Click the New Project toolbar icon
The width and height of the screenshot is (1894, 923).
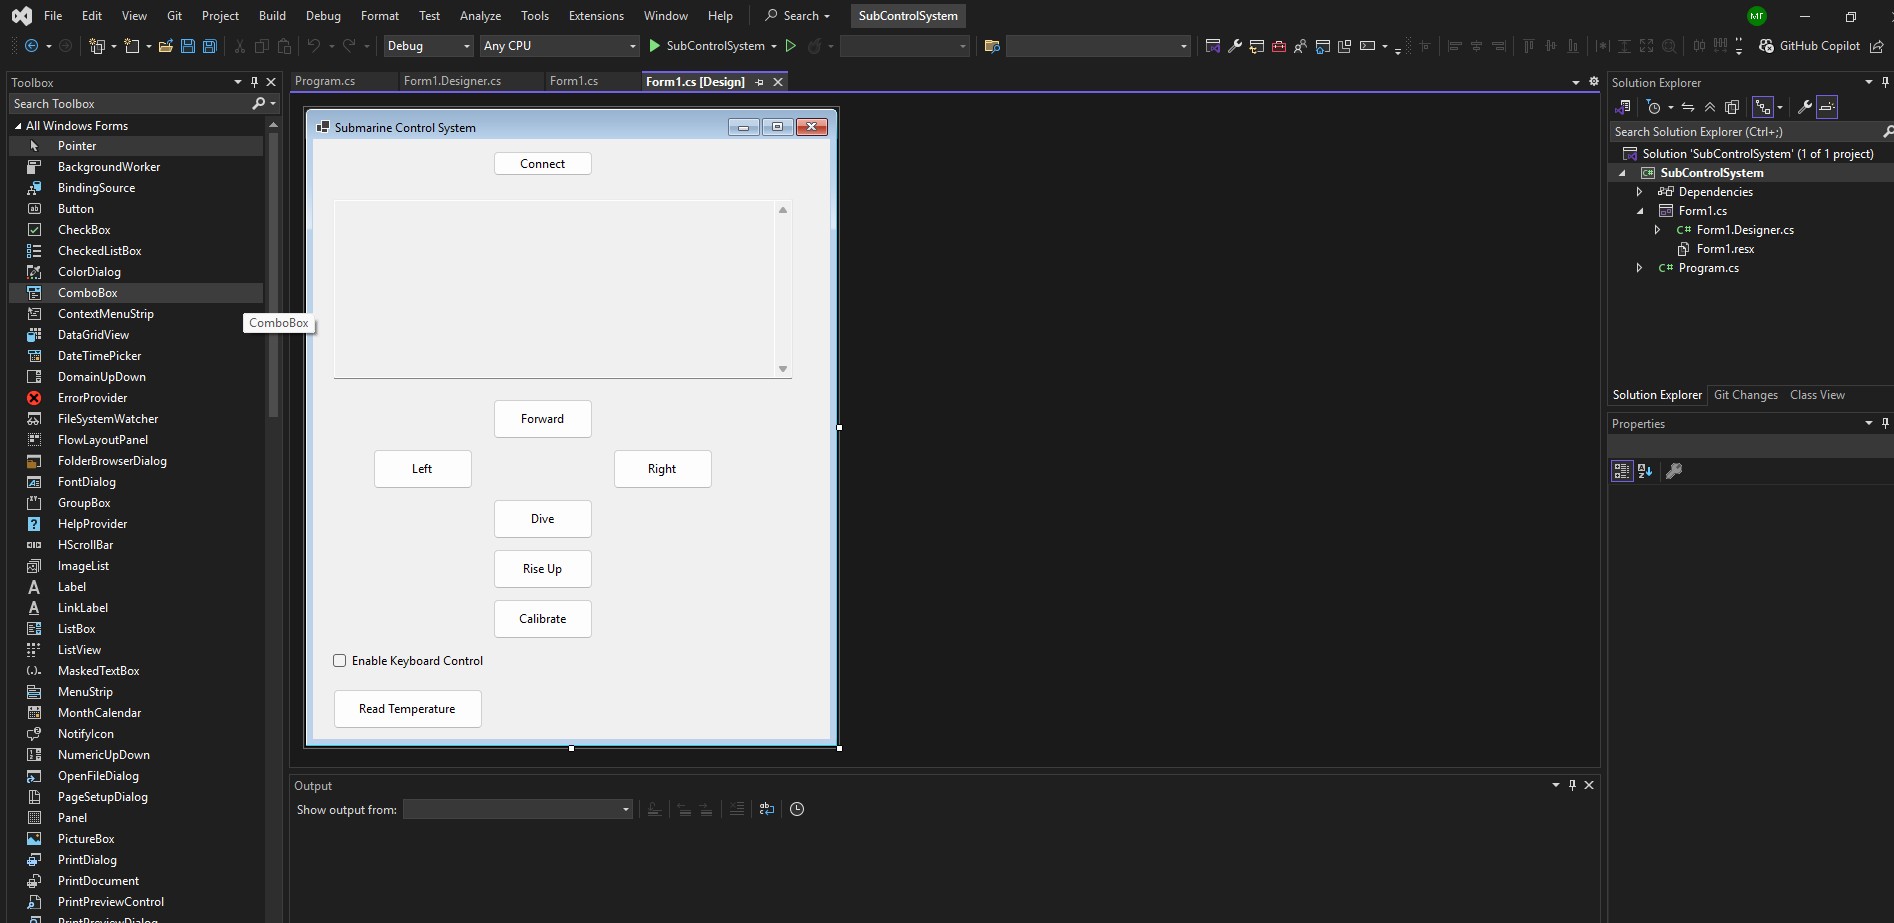[x=97, y=46]
